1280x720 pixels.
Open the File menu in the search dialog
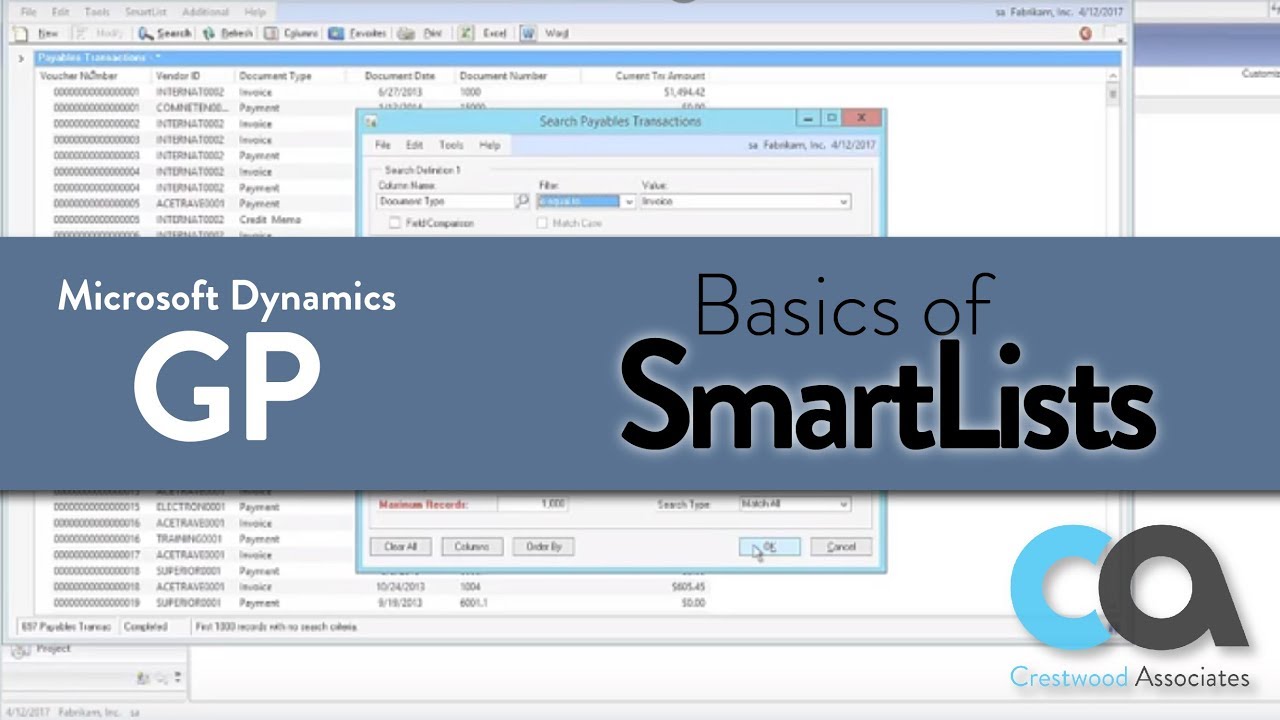coord(382,145)
